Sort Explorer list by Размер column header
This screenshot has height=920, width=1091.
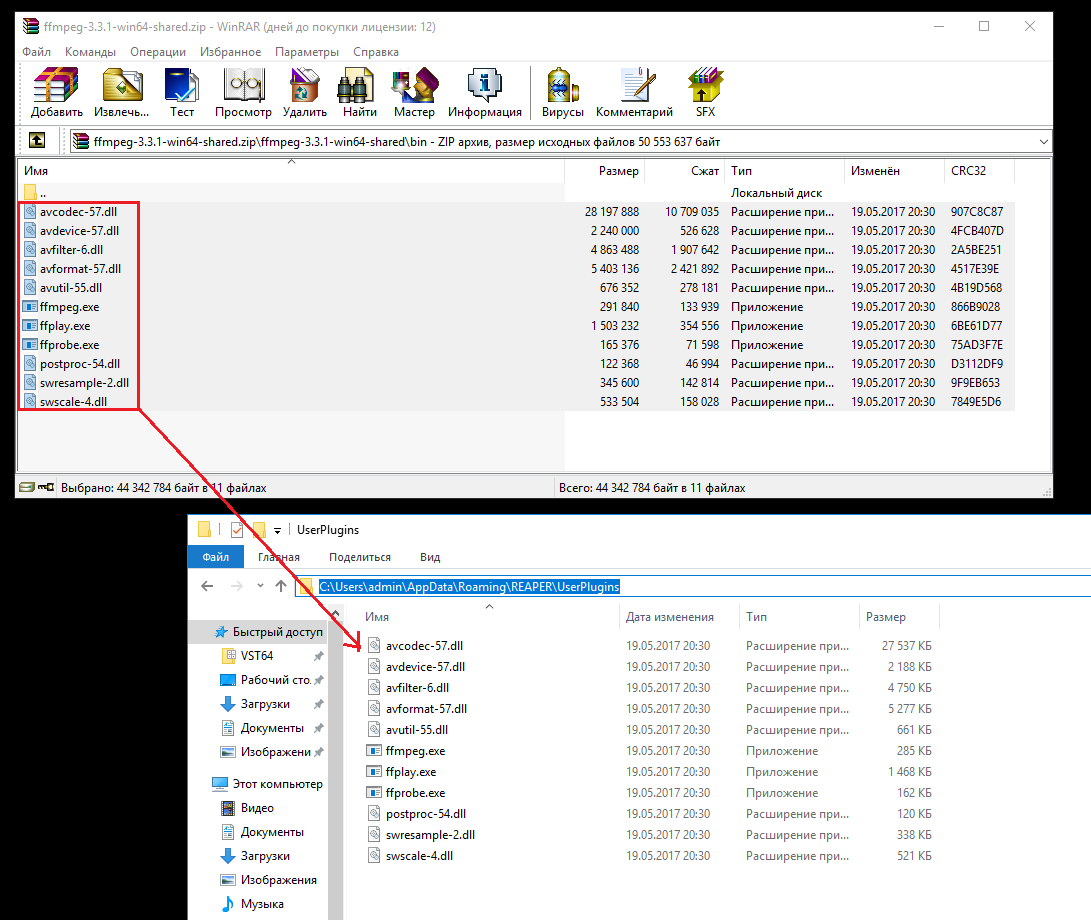[x=899, y=617]
